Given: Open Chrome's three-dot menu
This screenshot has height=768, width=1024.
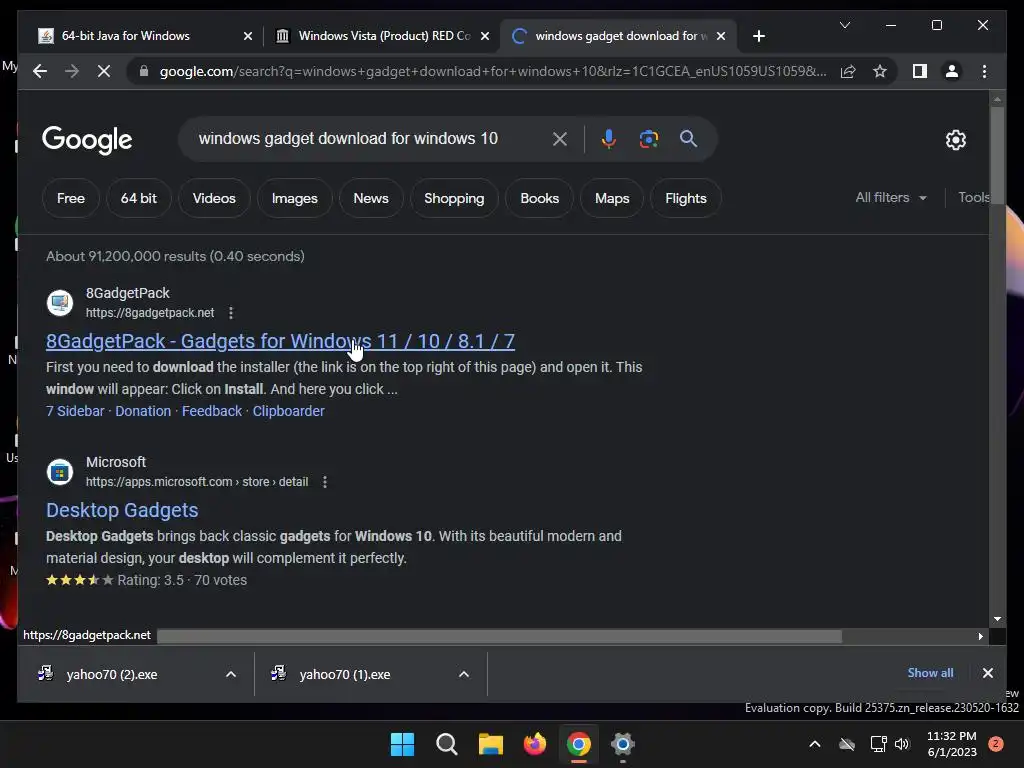Looking at the screenshot, I should pyautogui.click(x=984, y=71).
